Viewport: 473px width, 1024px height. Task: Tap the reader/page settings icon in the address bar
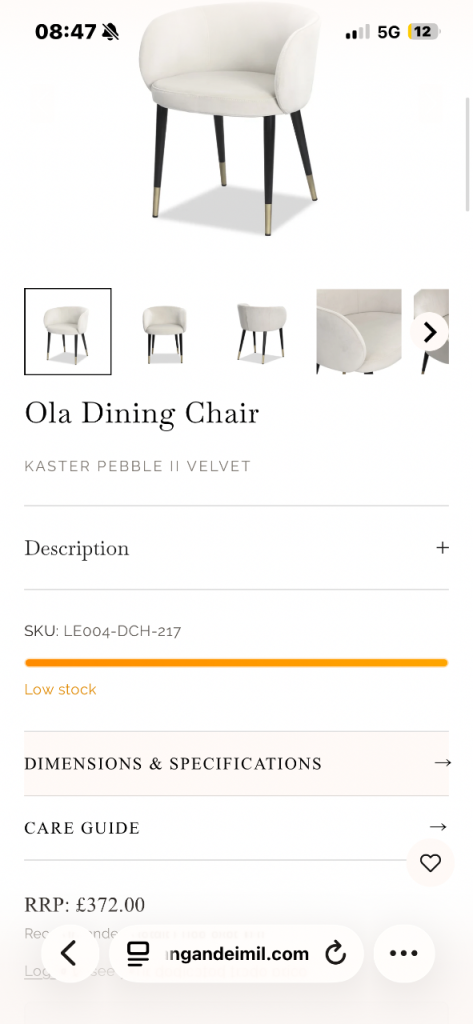coord(138,953)
